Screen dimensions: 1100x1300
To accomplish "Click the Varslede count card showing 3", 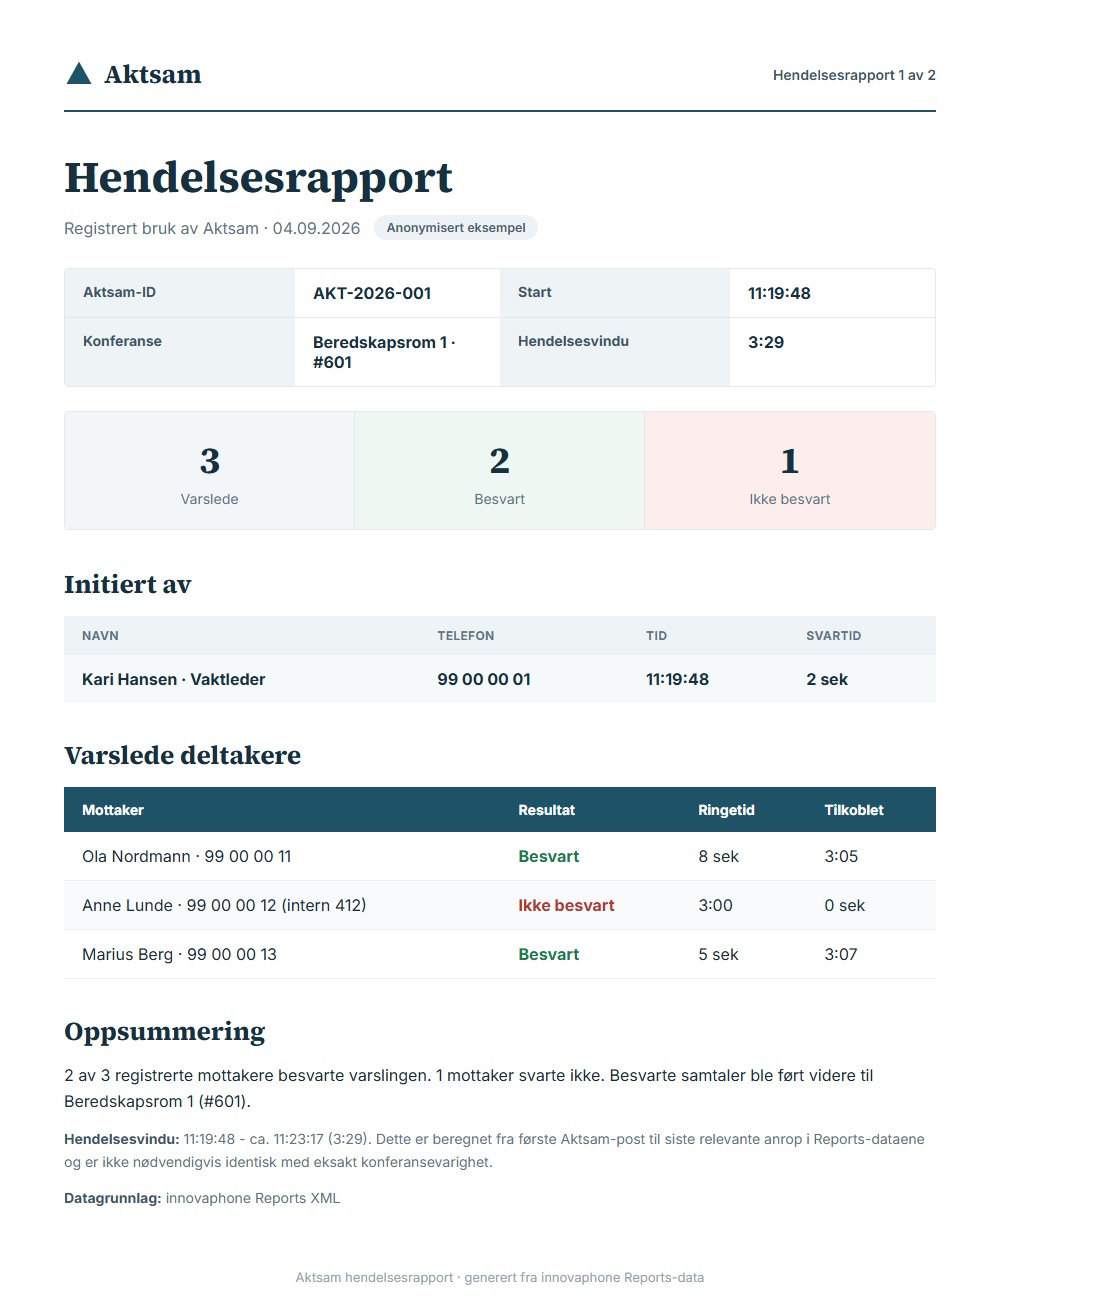I will (x=210, y=470).
